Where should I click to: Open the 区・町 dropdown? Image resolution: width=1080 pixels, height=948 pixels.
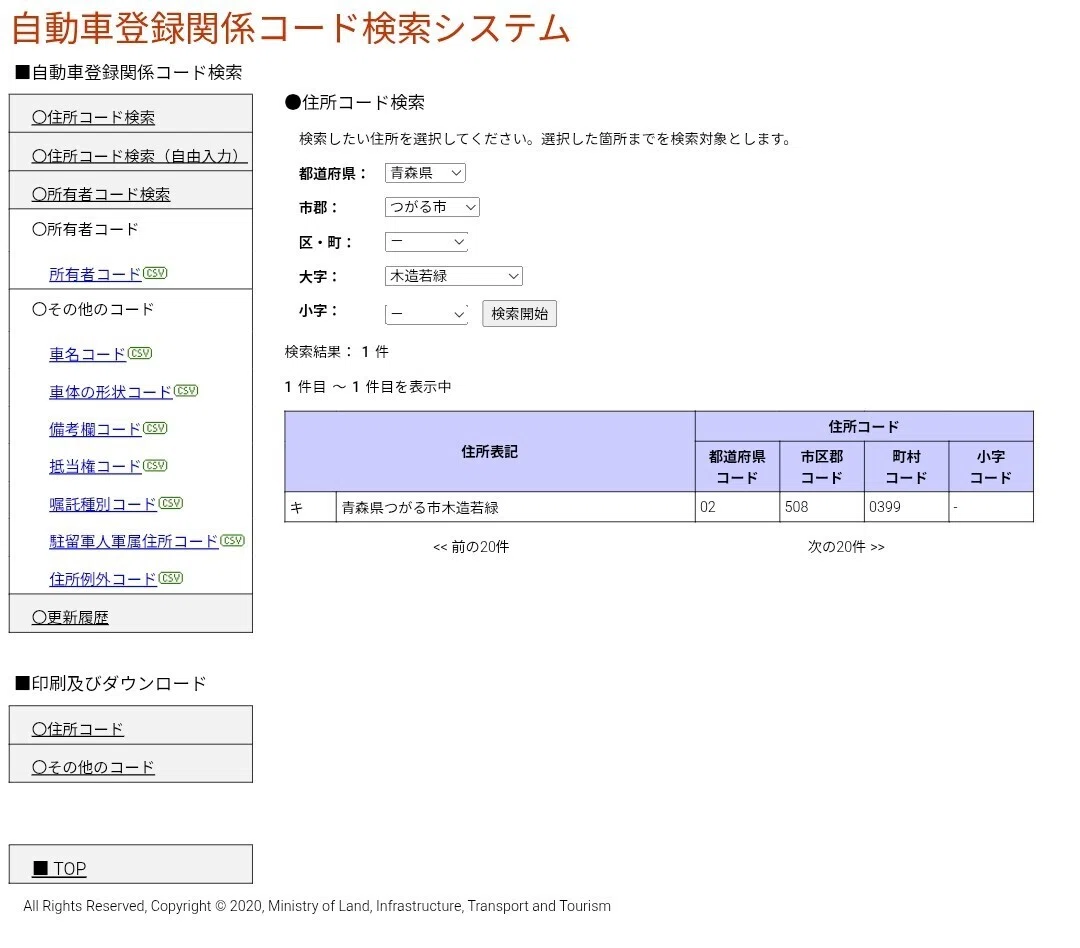pos(426,241)
